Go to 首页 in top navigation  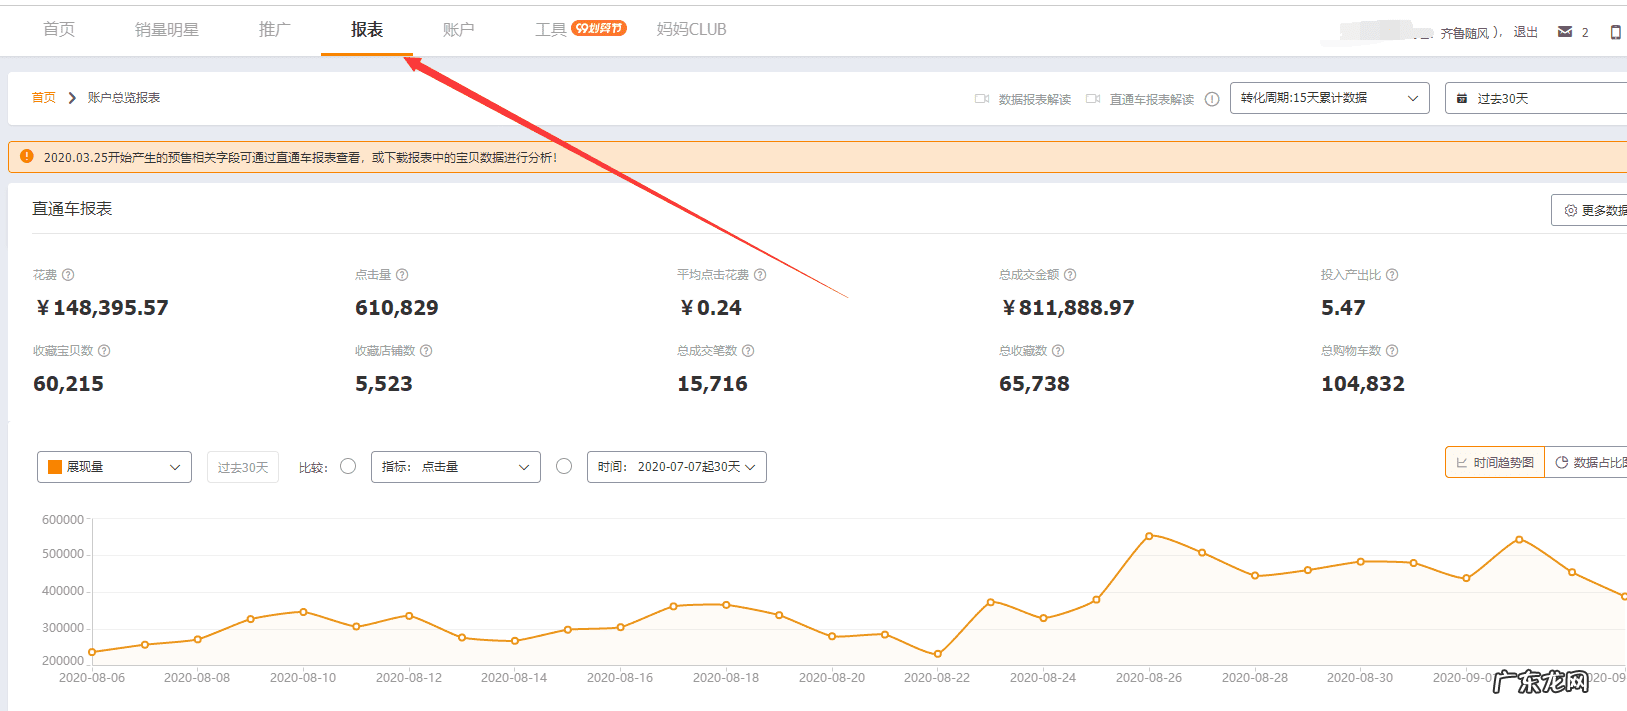click(59, 29)
